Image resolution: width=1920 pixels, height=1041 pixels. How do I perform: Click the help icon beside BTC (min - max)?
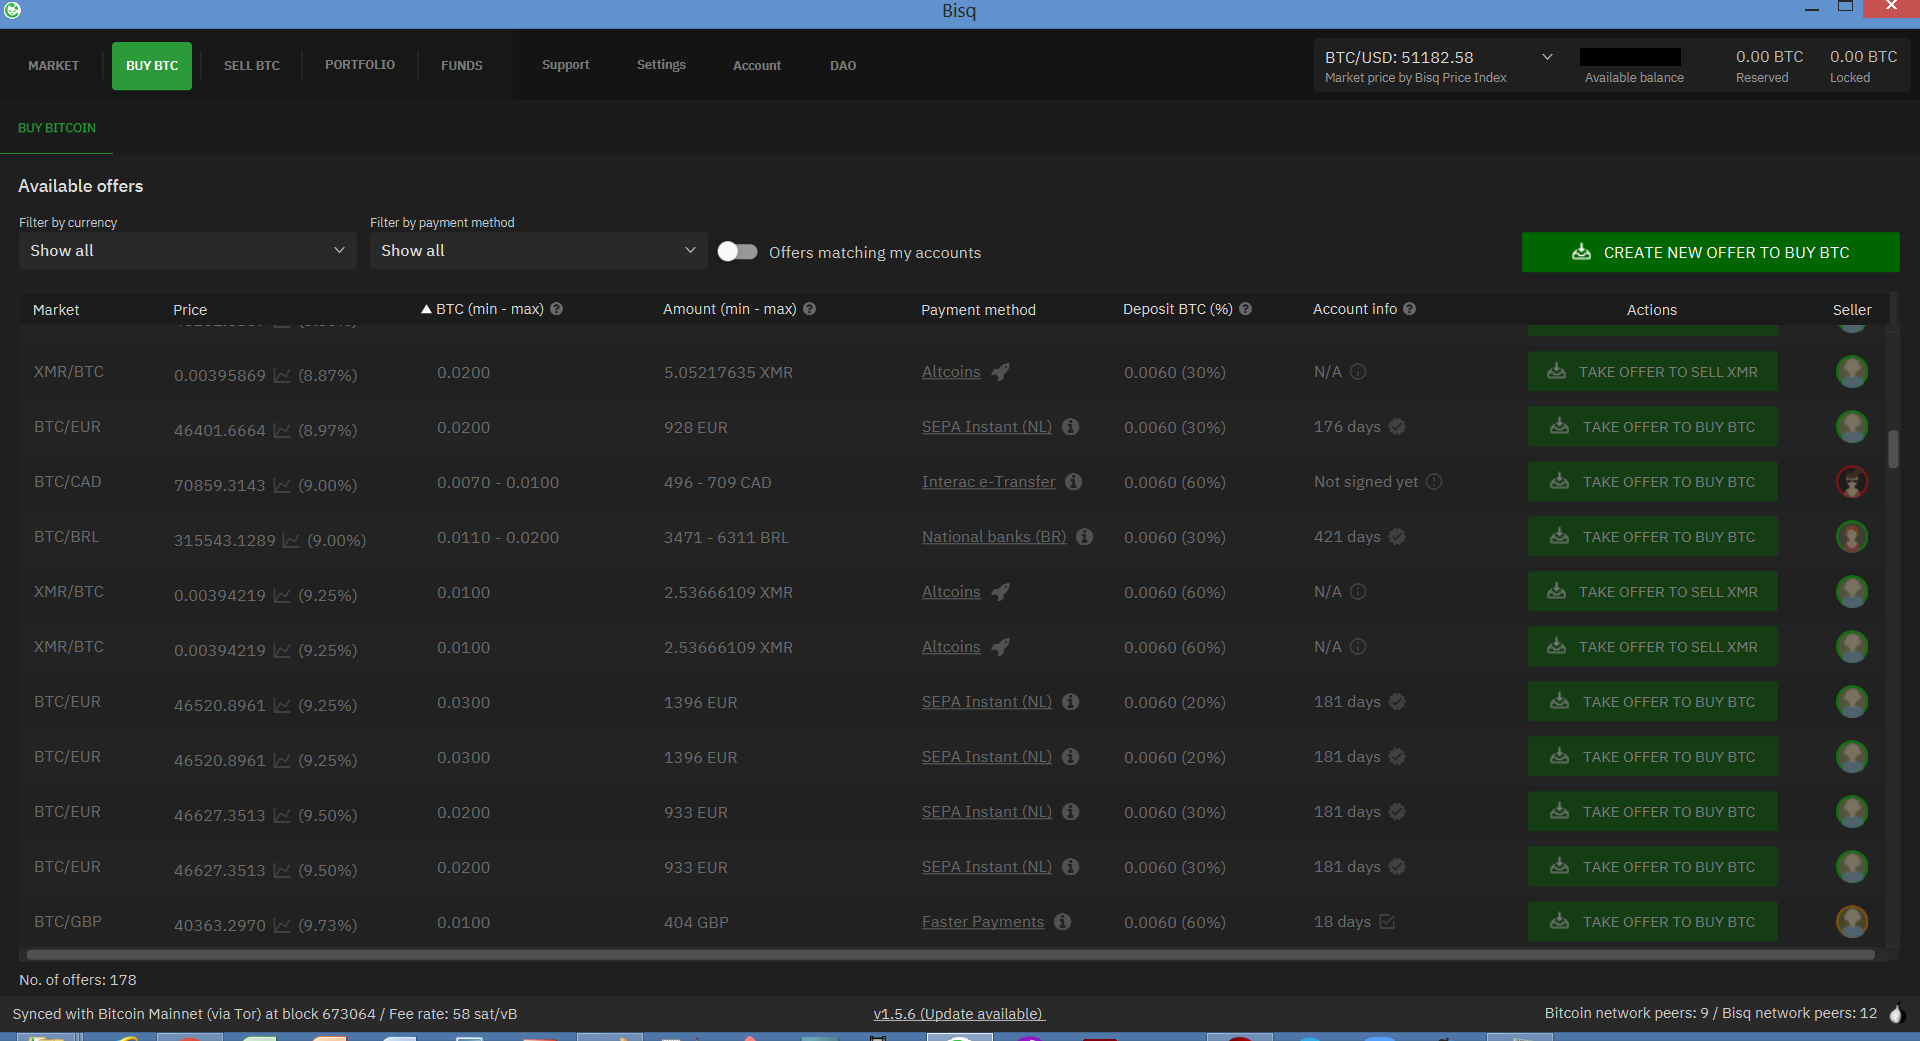[x=557, y=309]
